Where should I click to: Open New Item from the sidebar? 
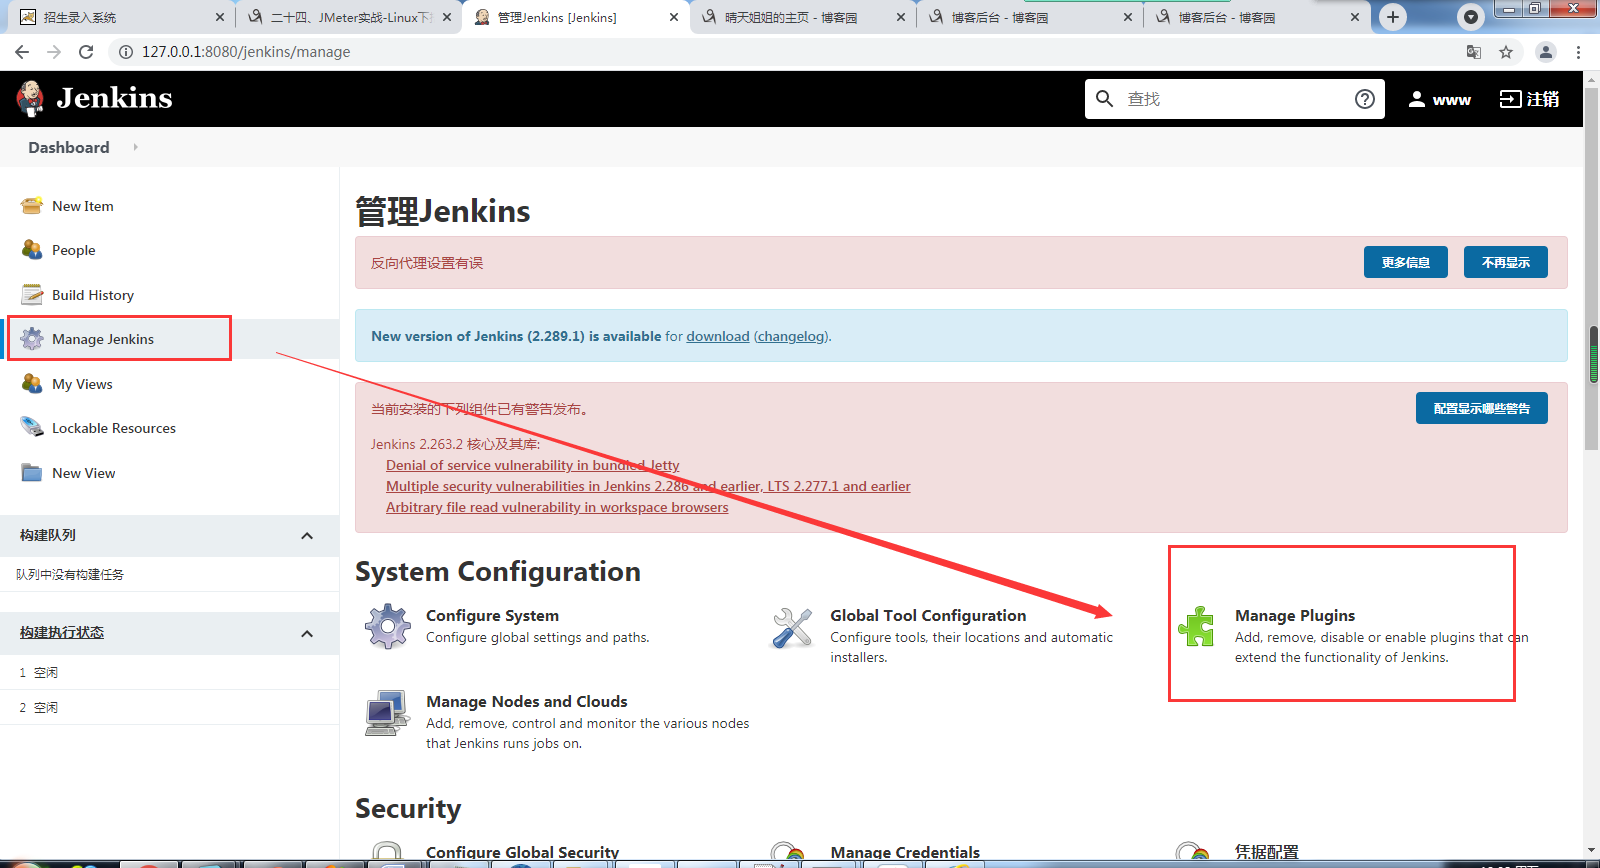pos(83,206)
